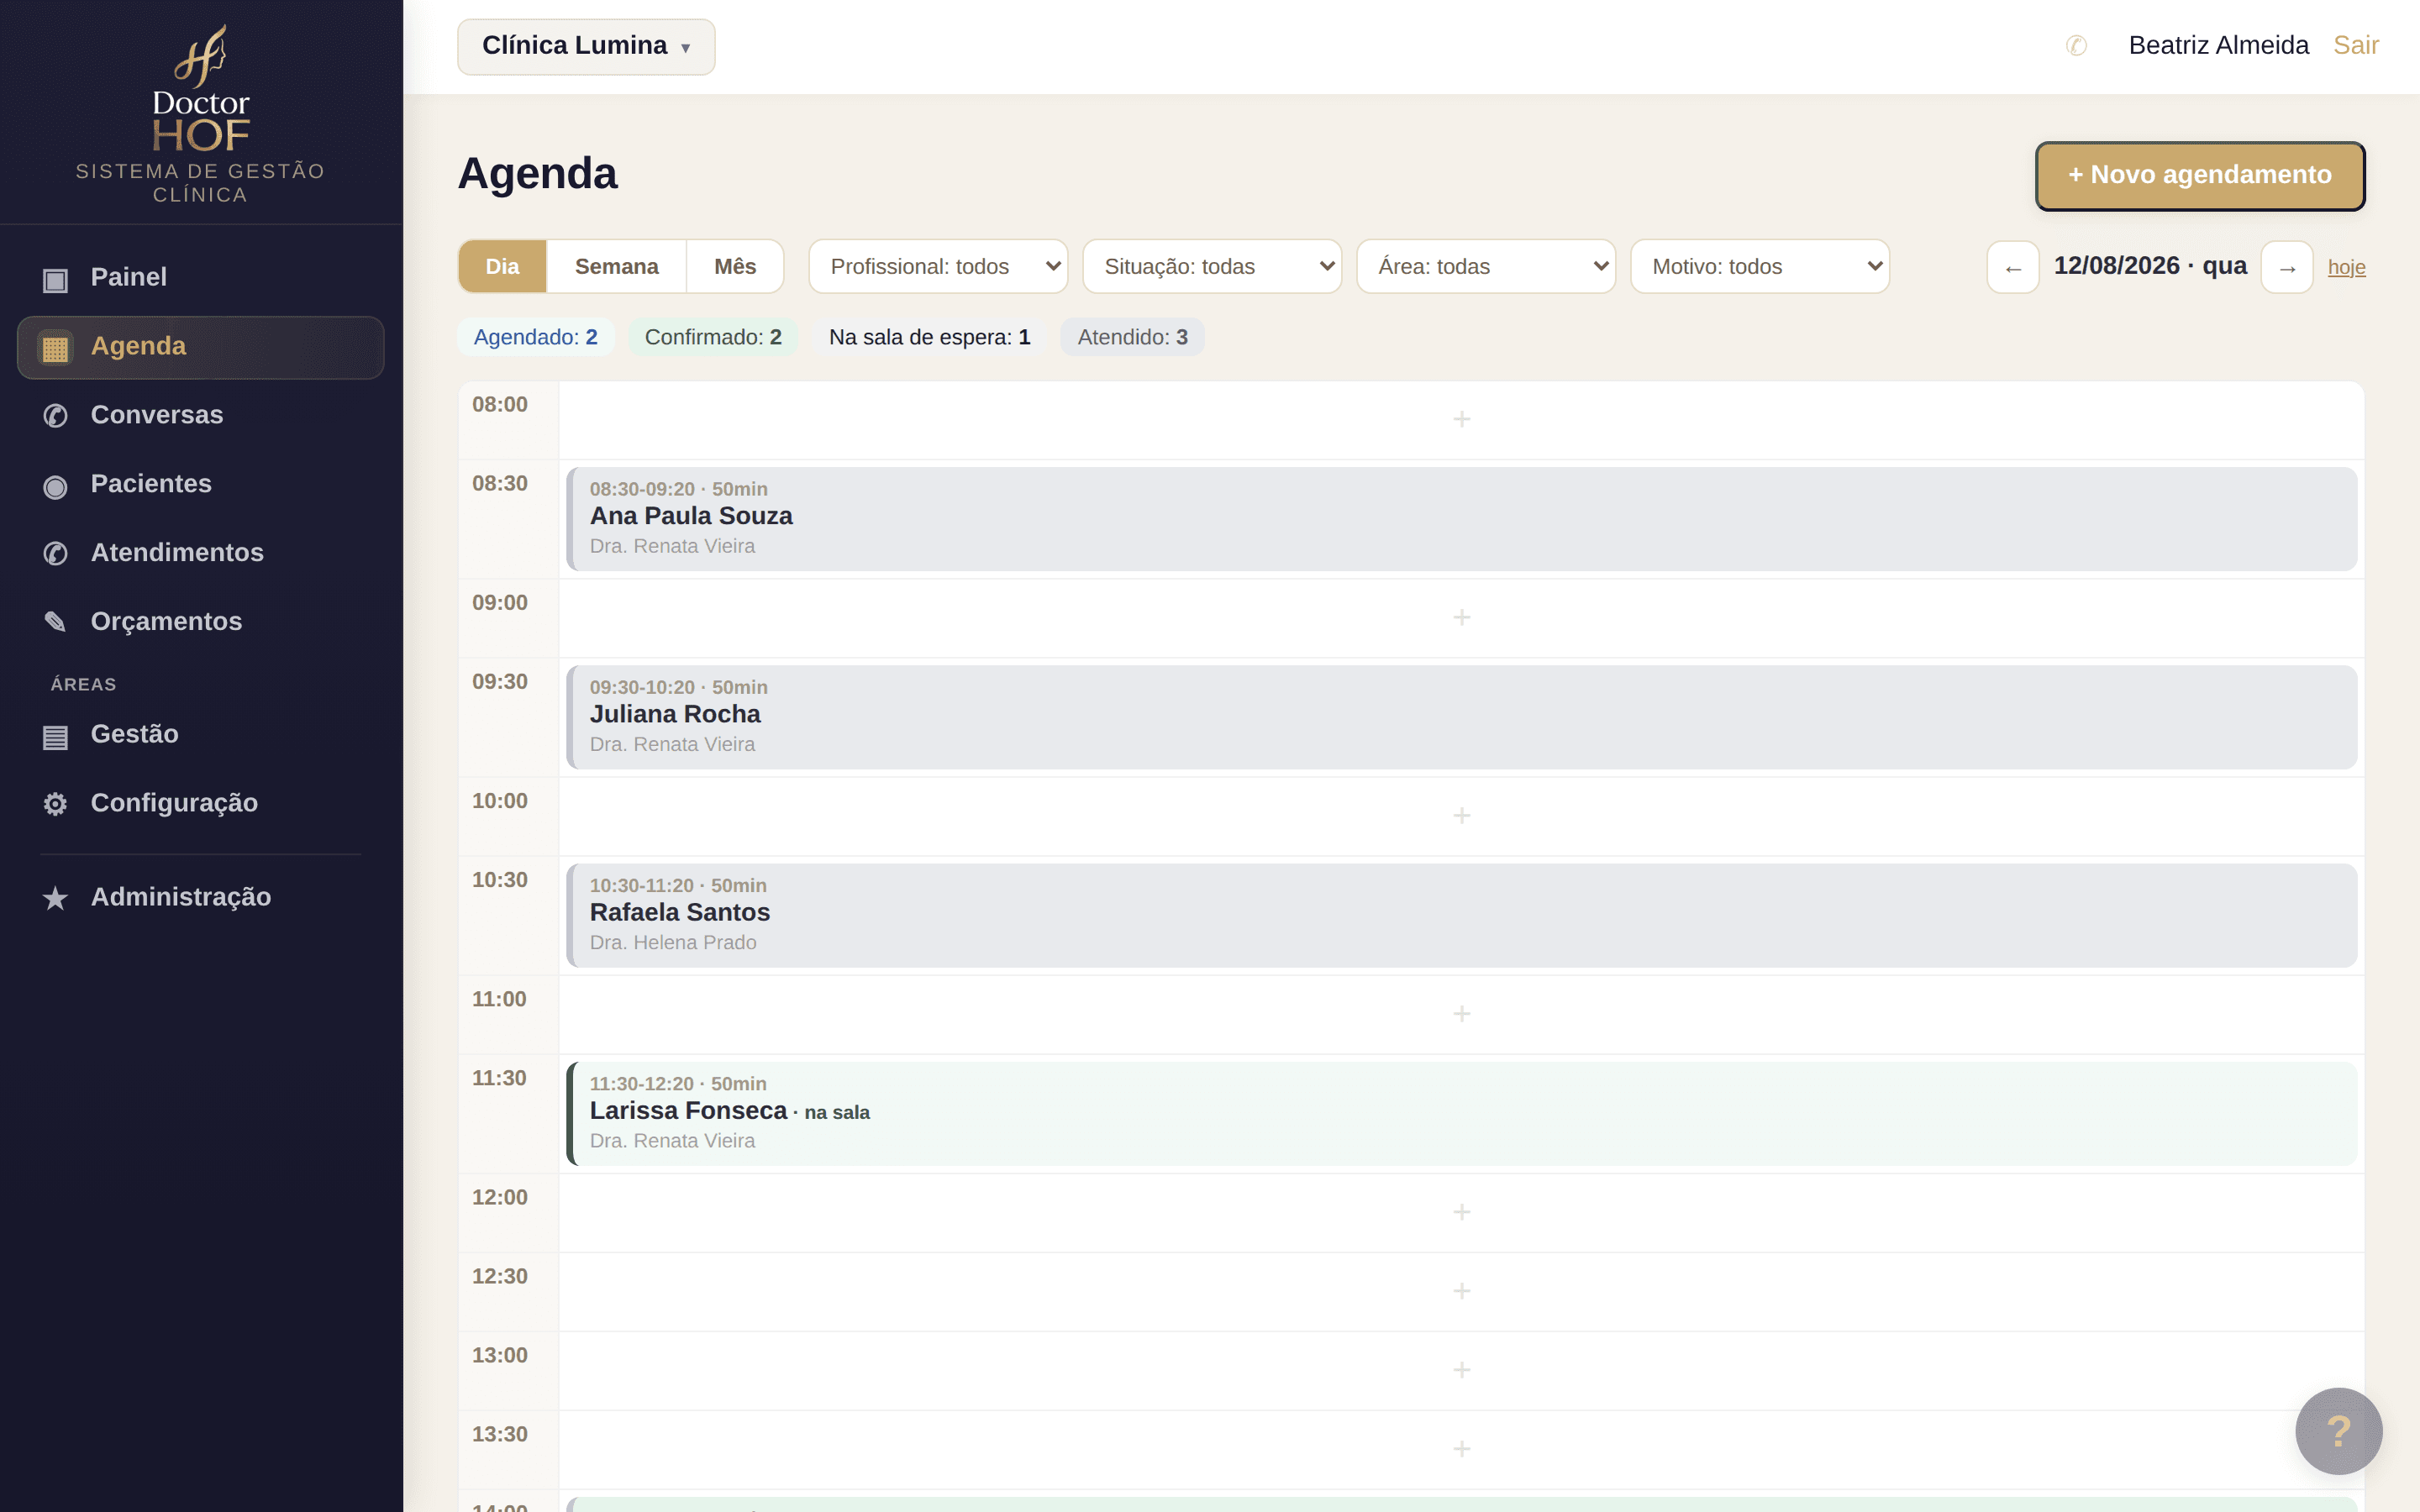Add appointment at the 11:00 slot plus
The height and width of the screenshot is (1512, 2420).
coord(1461,1013)
